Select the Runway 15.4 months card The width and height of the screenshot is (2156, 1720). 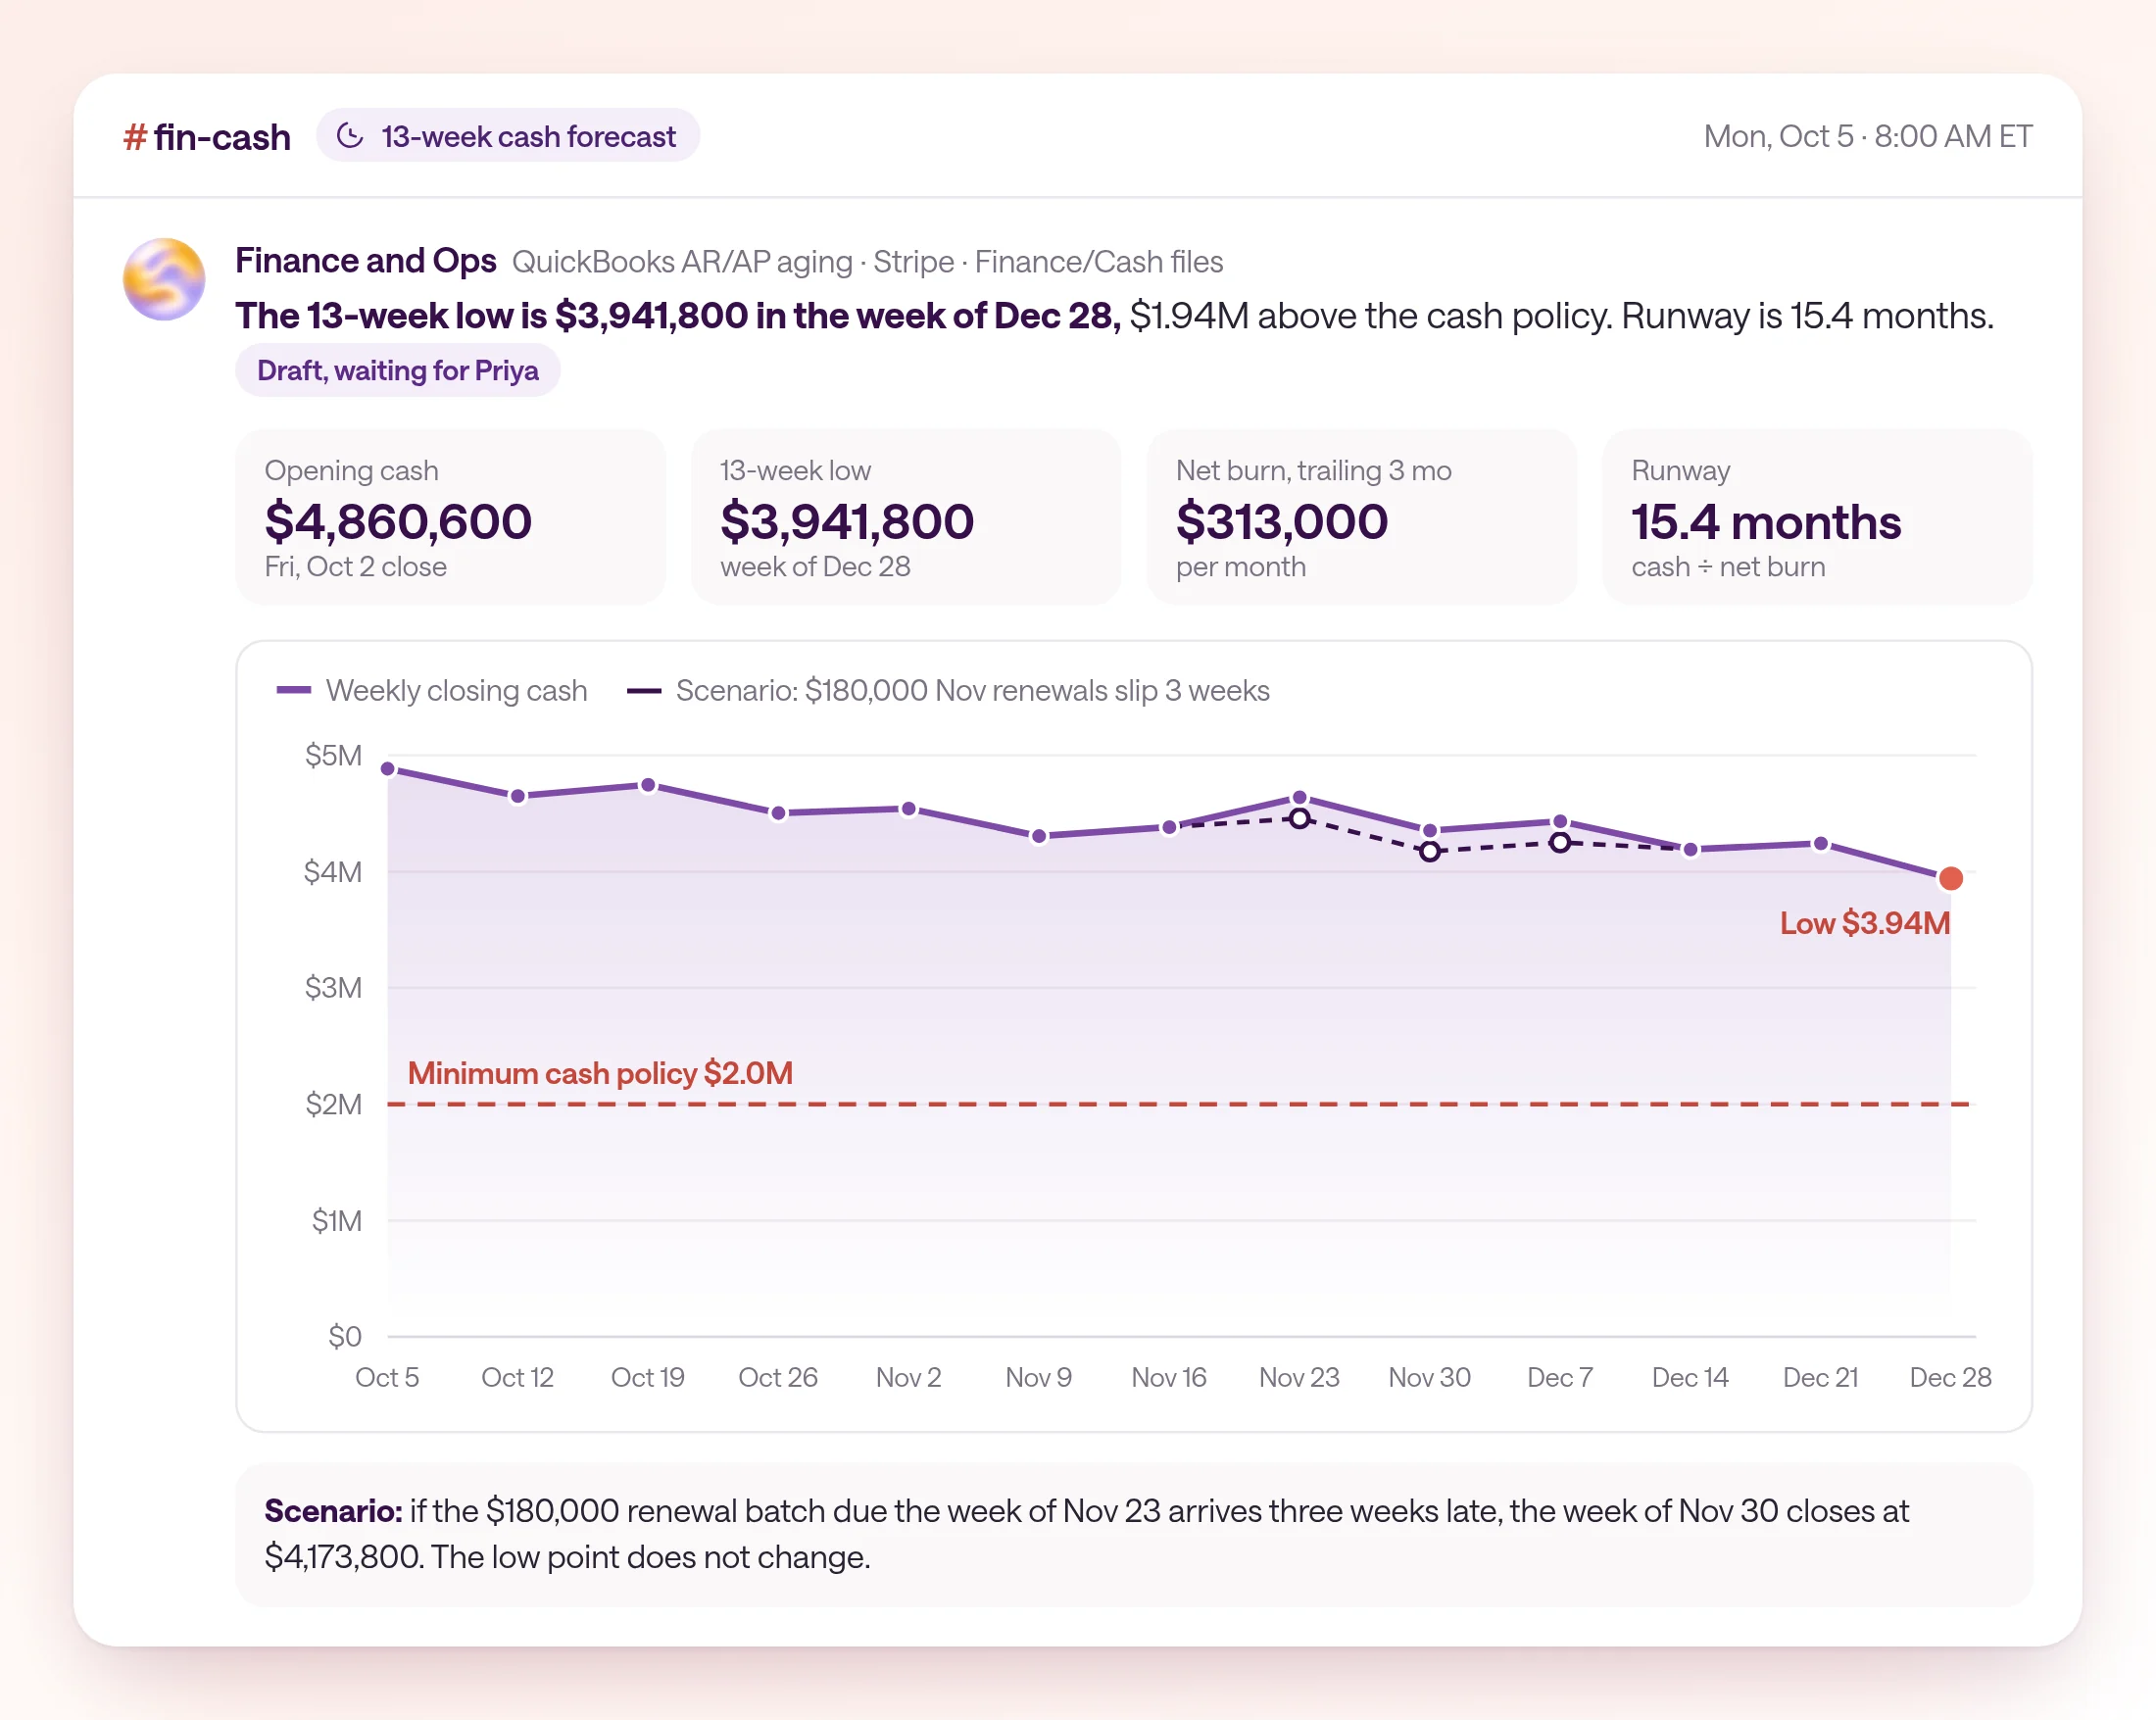point(1817,517)
